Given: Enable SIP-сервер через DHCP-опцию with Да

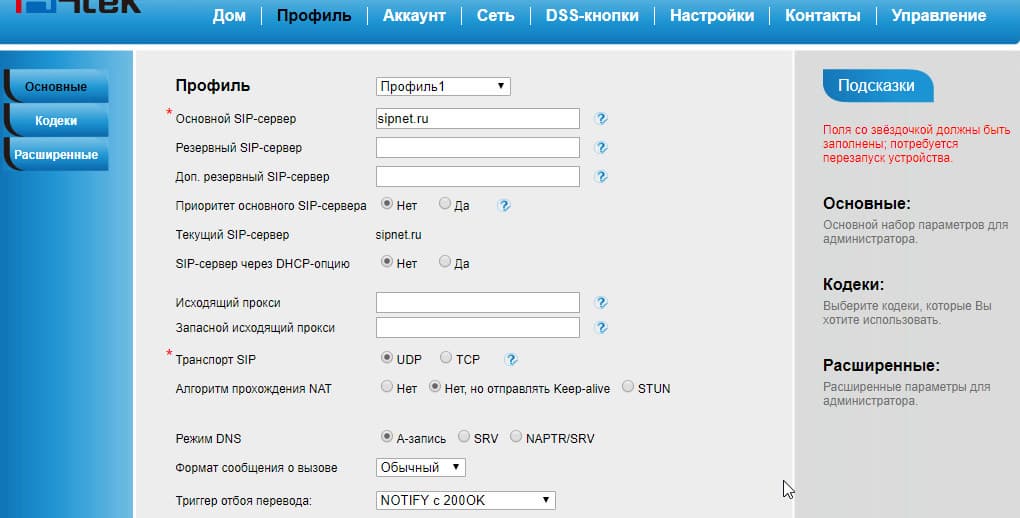Looking at the screenshot, I should (x=445, y=263).
